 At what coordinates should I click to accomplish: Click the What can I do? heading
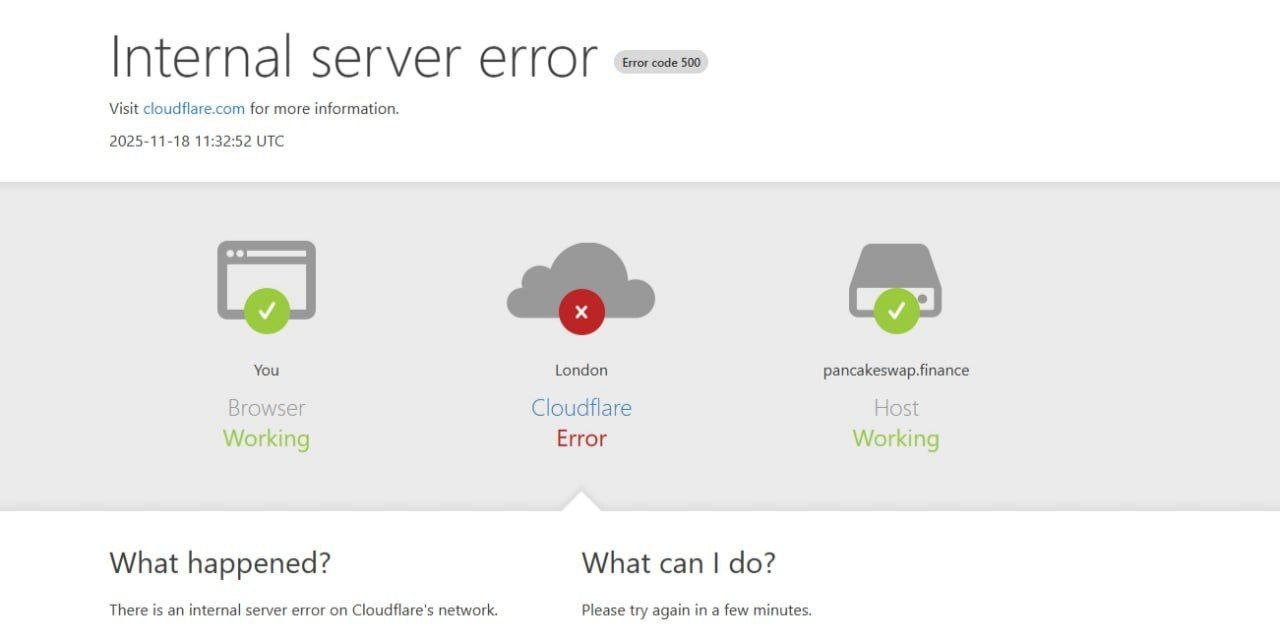(678, 563)
